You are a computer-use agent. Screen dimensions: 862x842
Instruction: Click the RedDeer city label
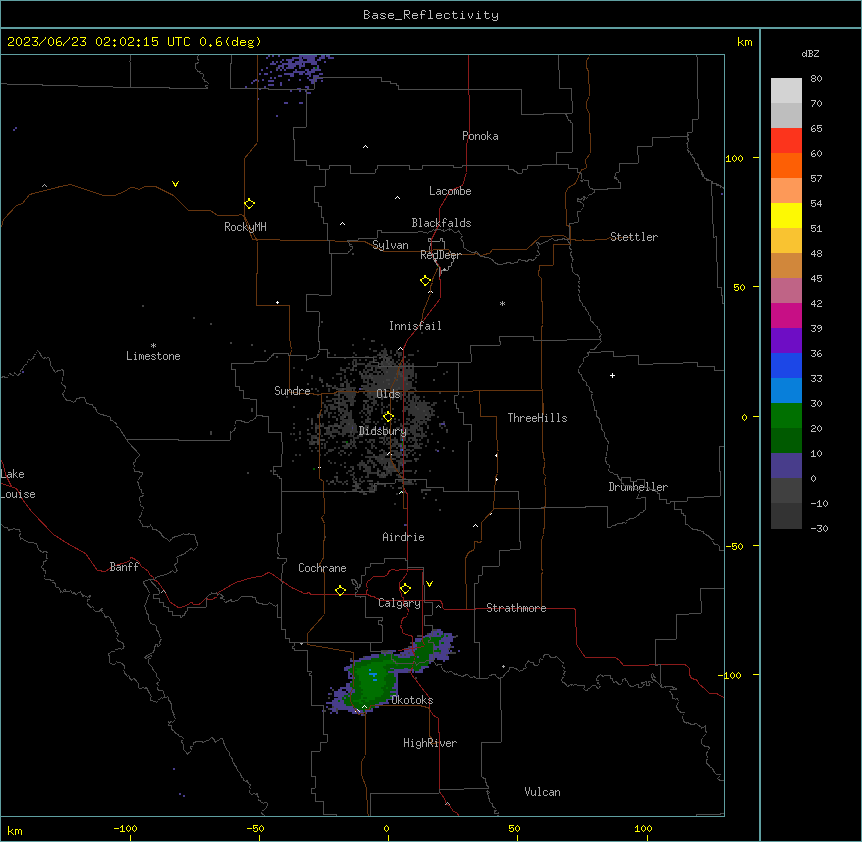coord(440,255)
